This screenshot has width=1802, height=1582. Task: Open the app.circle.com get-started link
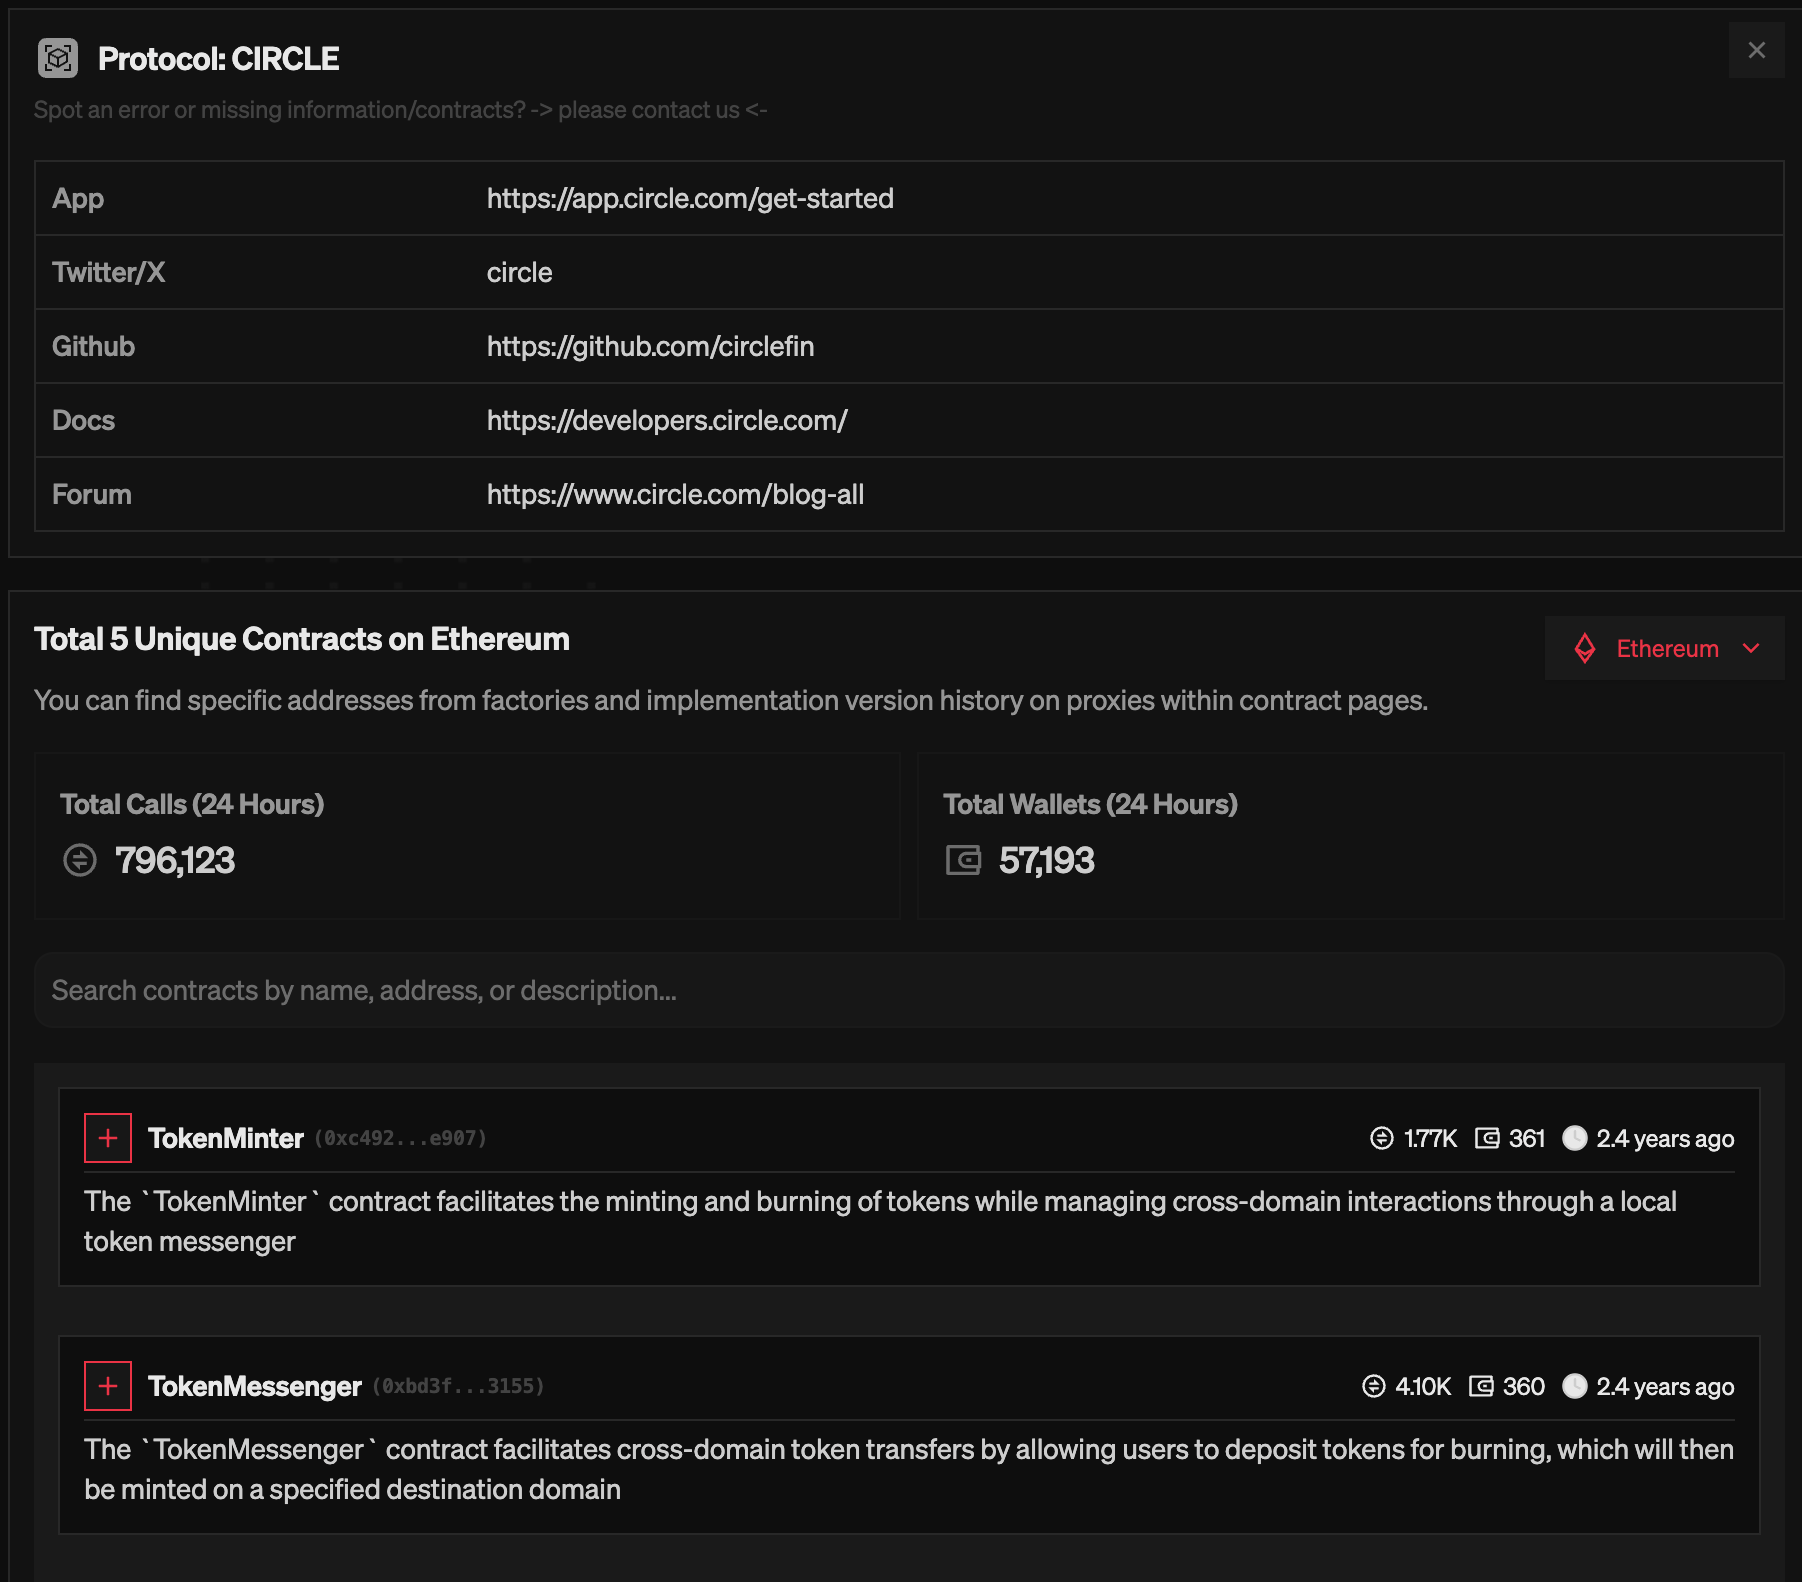690,198
